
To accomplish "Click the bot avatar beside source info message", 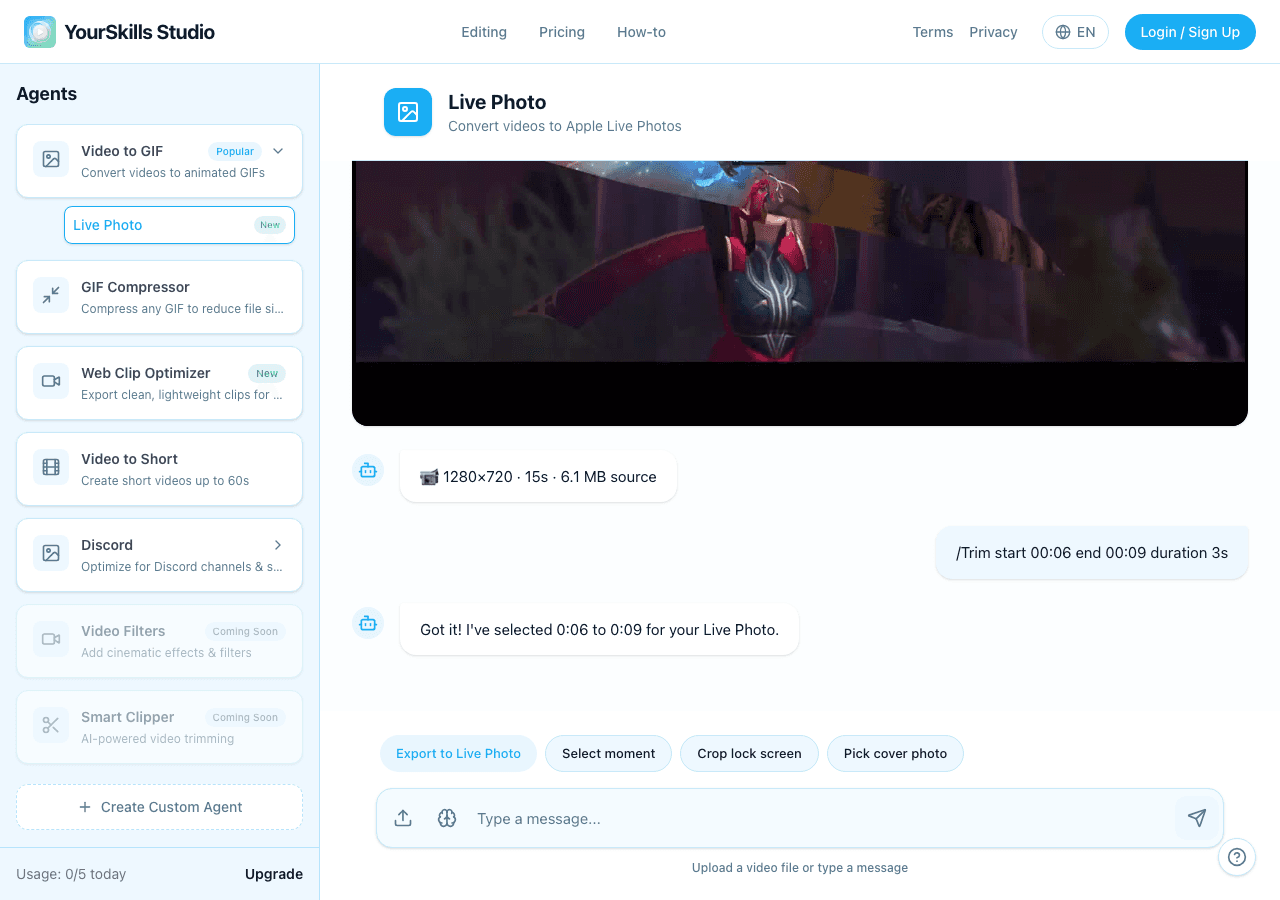I will click(x=368, y=470).
